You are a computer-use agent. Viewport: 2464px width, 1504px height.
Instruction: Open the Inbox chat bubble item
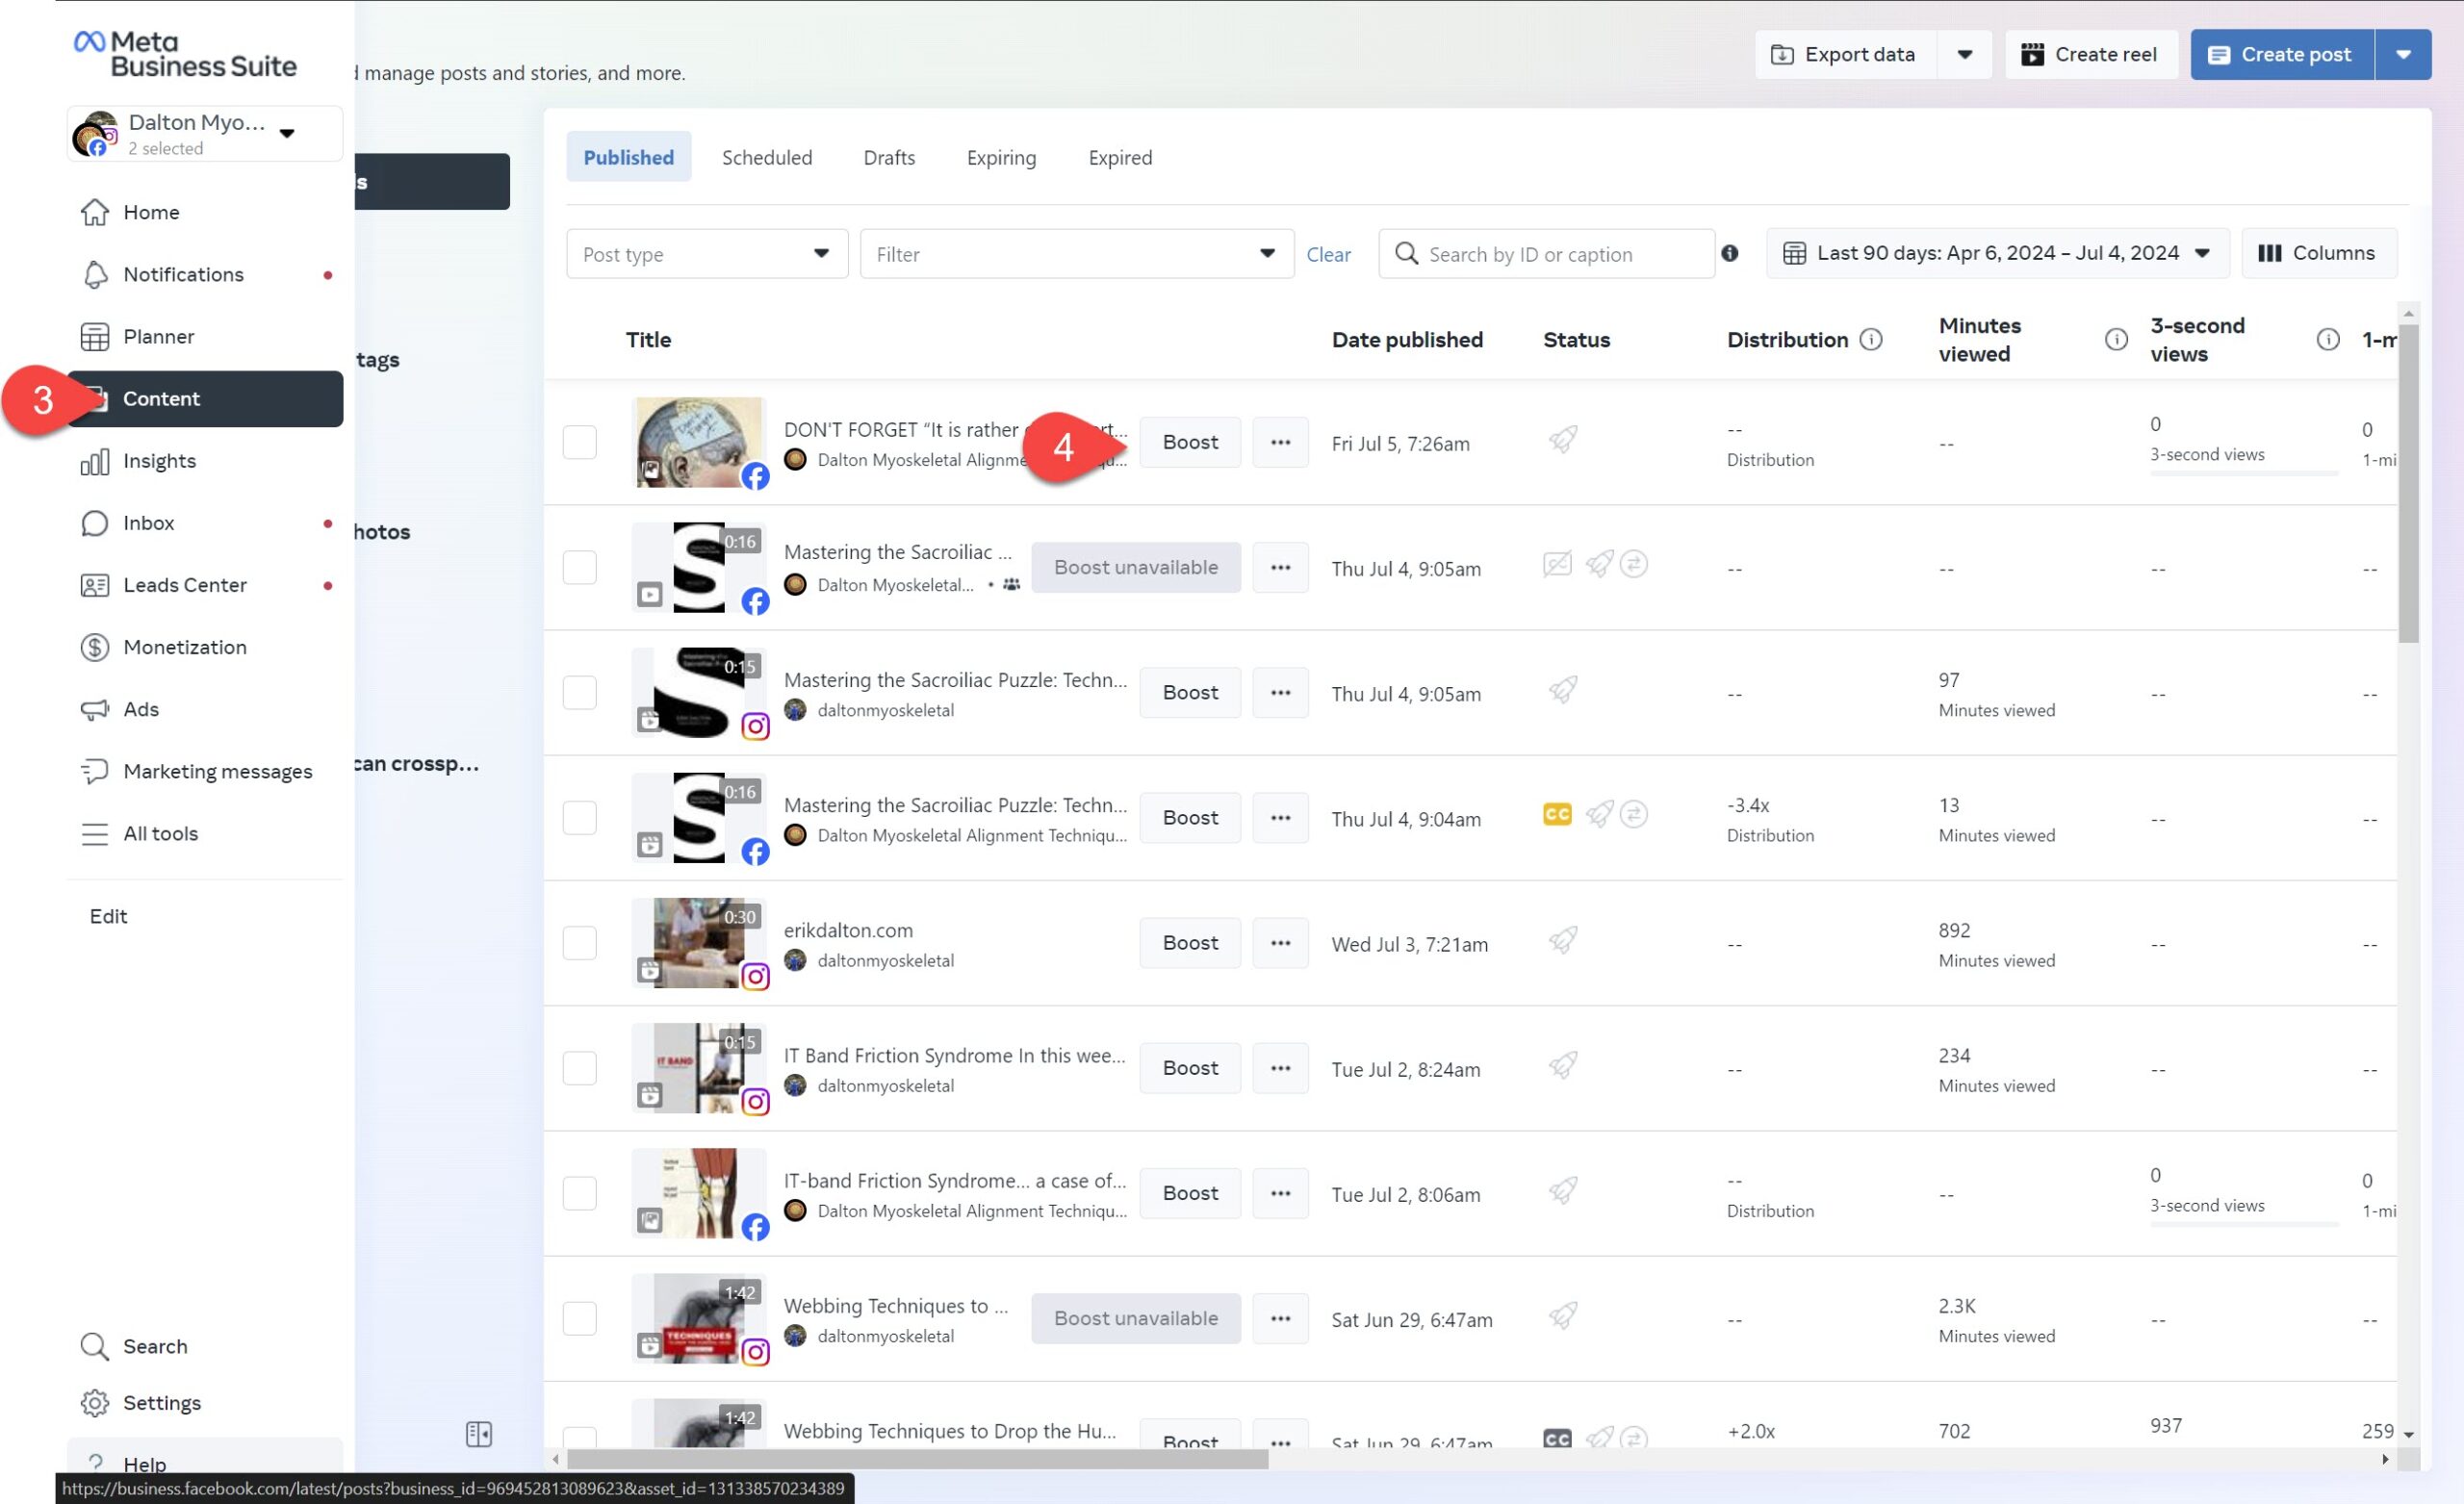[x=205, y=523]
